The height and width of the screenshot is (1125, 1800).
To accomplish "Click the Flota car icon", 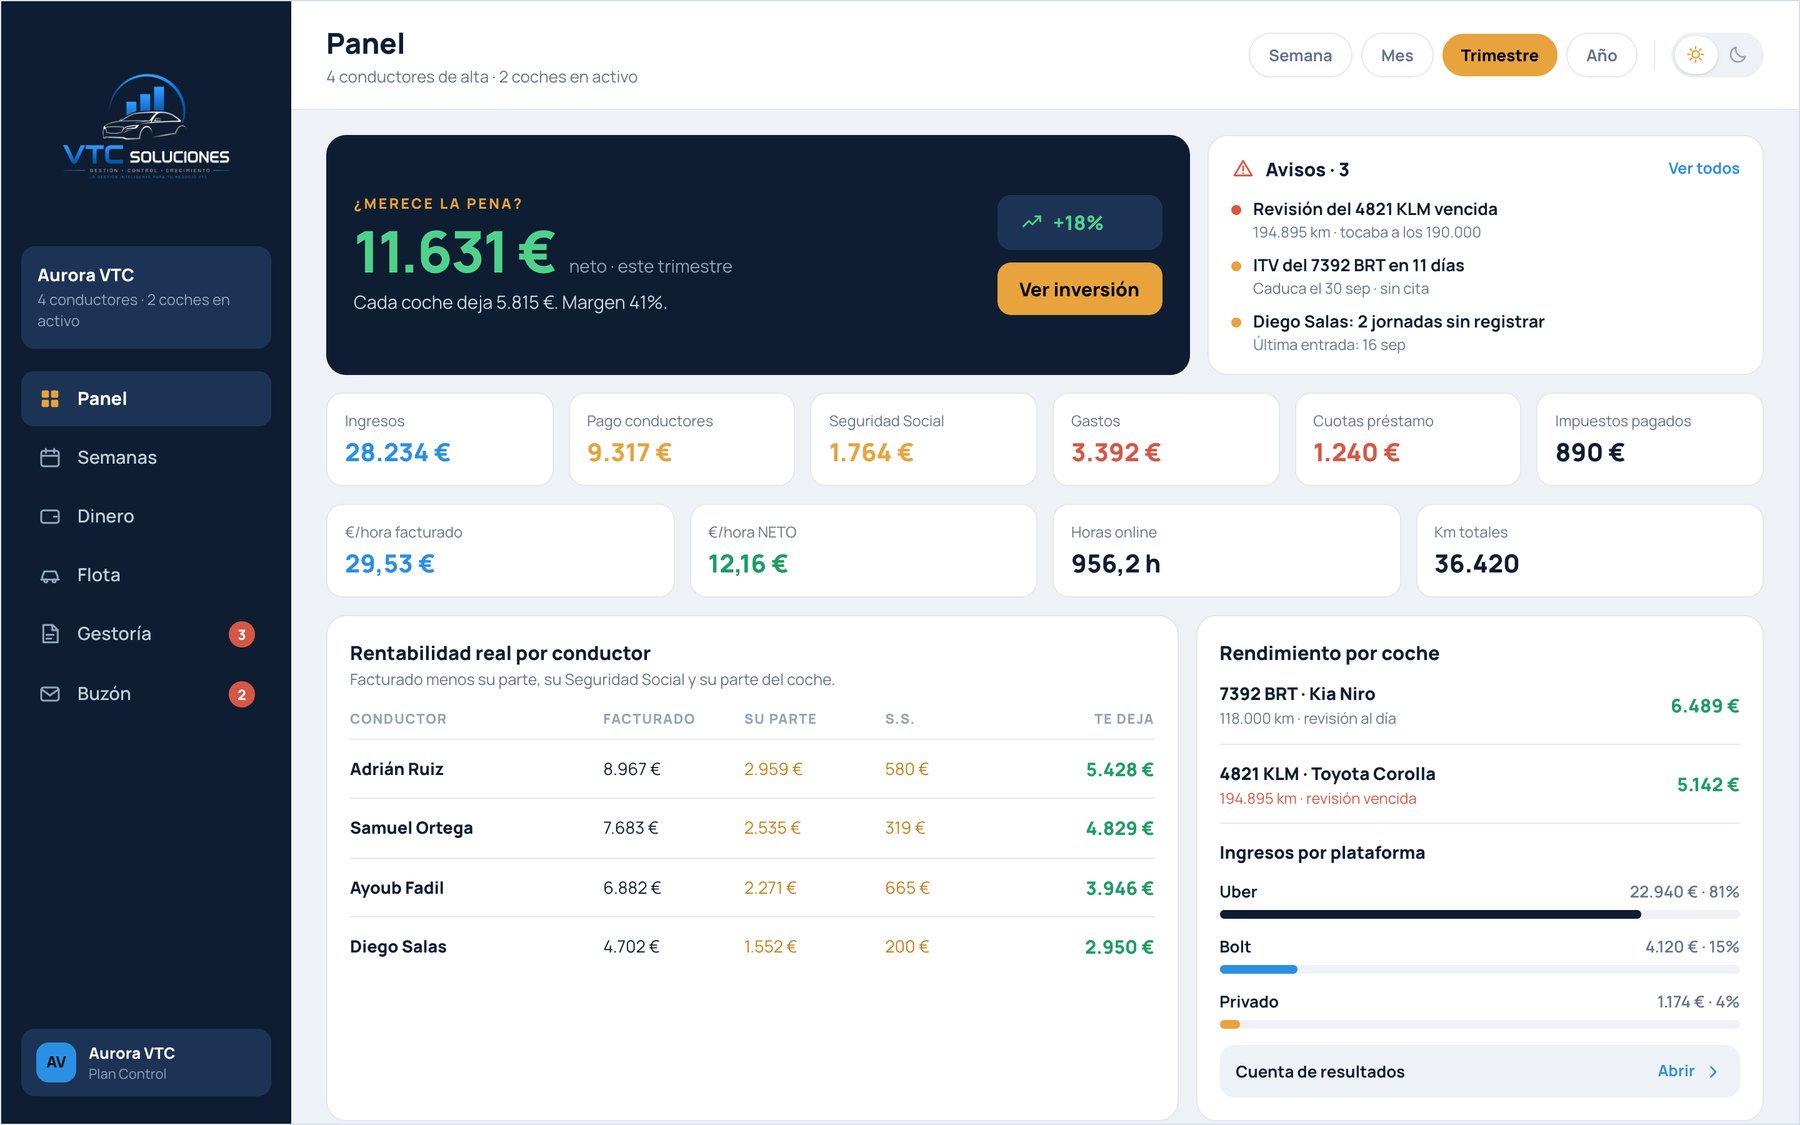I will point(50,576).
